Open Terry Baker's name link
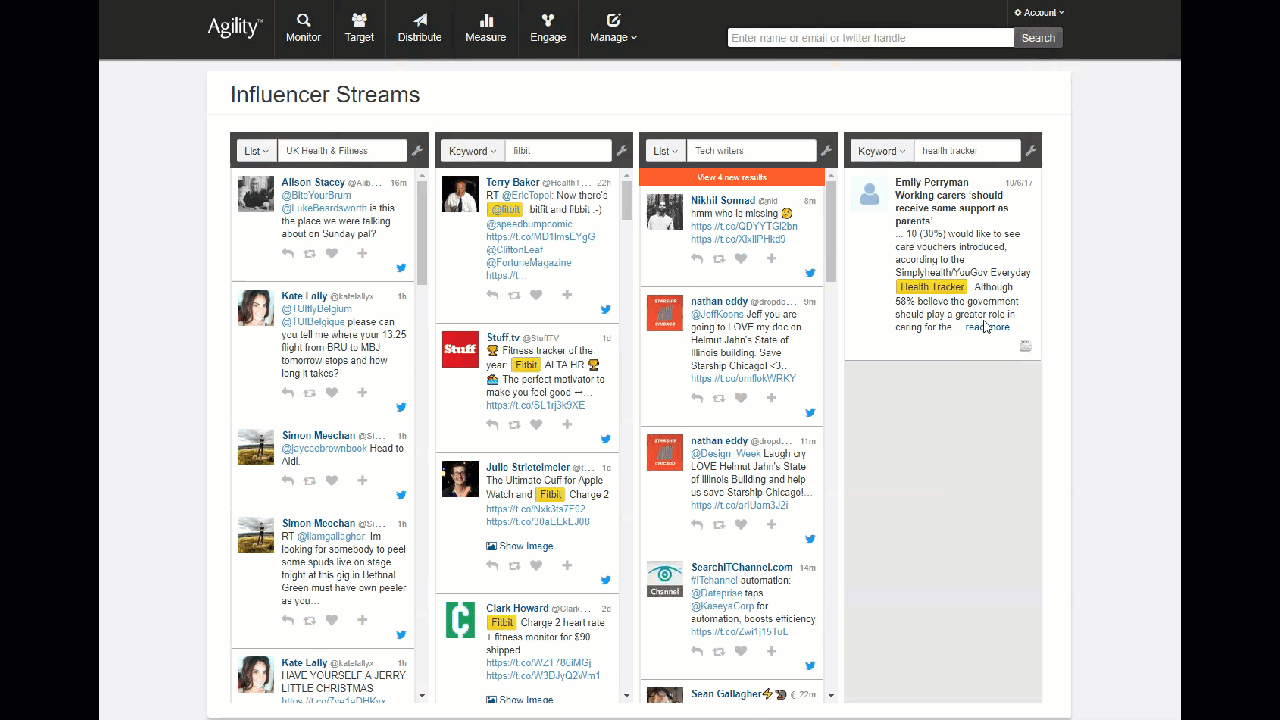Viewport: 1280px width, 720px height. [x=513, y=183]
